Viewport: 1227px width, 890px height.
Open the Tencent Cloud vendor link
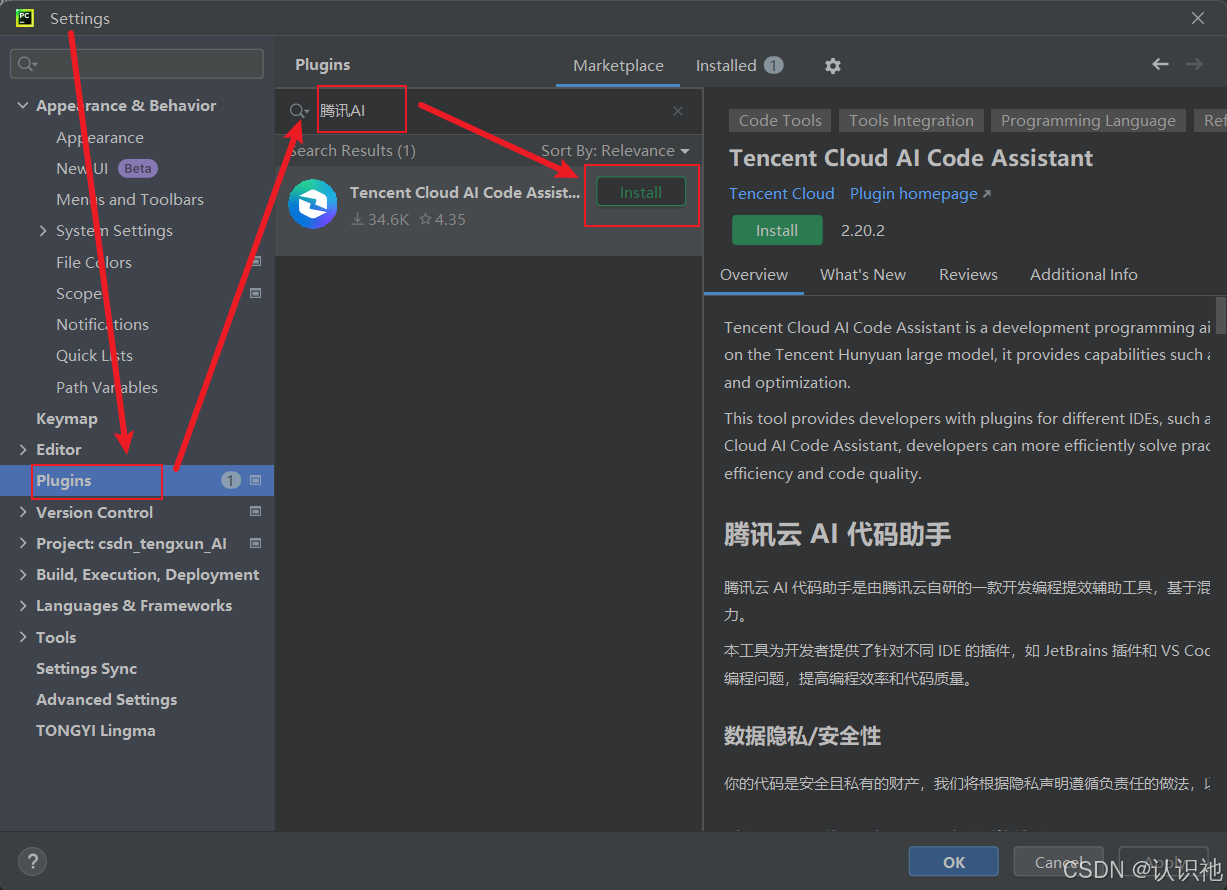(781, 194)
